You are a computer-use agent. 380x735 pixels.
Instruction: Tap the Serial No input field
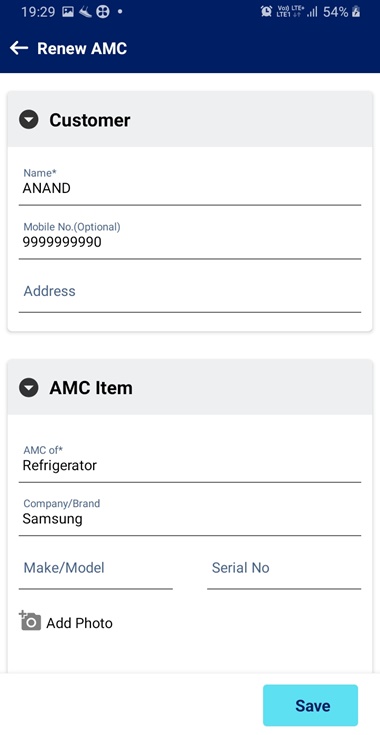[x=284, y=570]
